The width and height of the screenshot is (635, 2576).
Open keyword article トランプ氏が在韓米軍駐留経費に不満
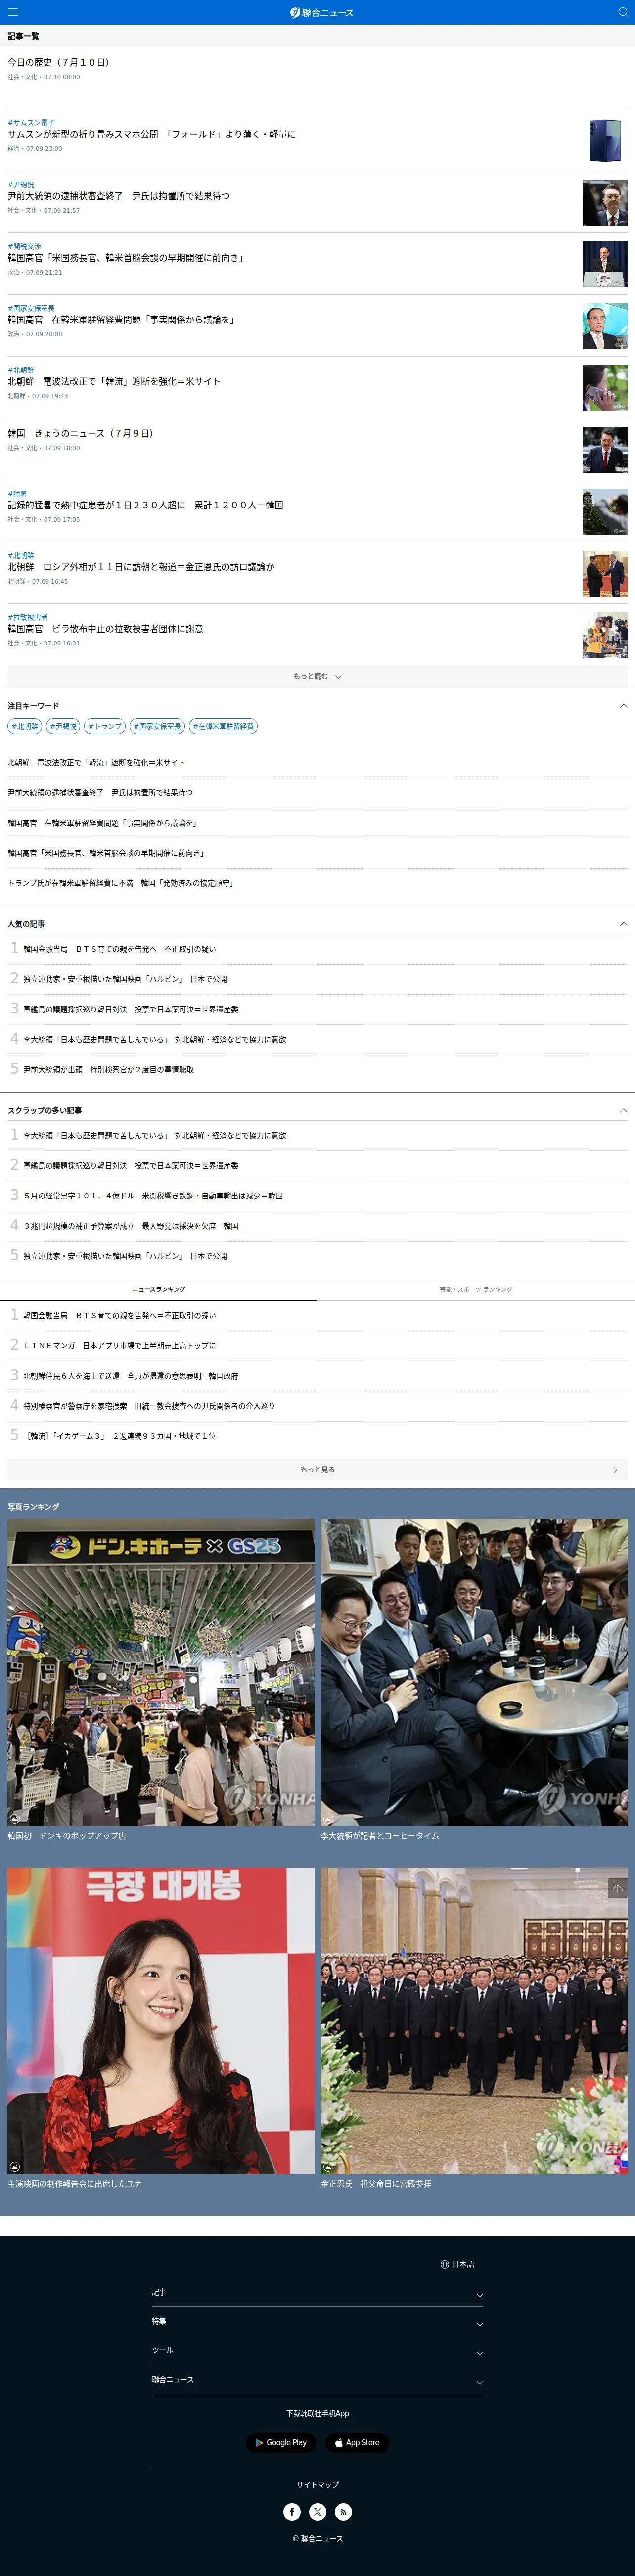point(120,883)
